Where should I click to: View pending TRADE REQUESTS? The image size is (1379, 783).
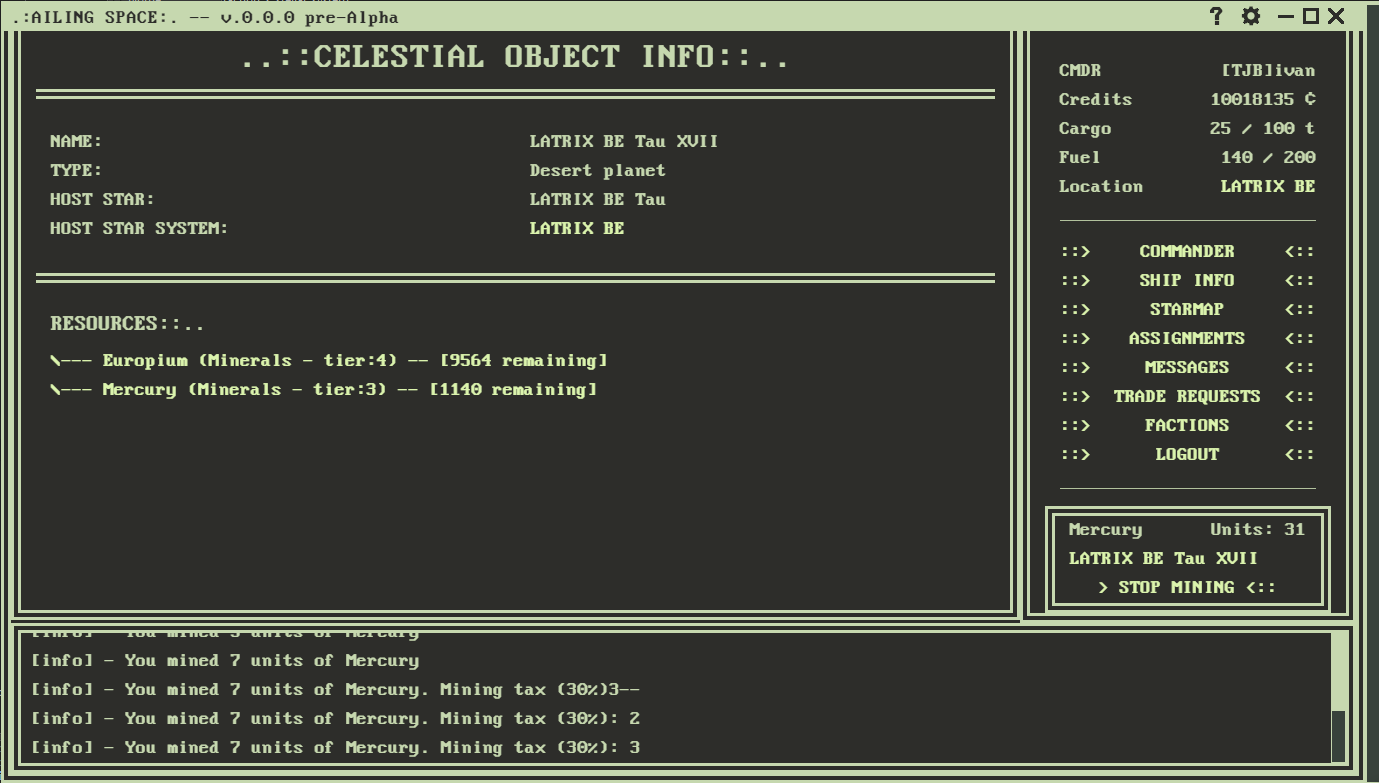click(x=1186, y=396)
